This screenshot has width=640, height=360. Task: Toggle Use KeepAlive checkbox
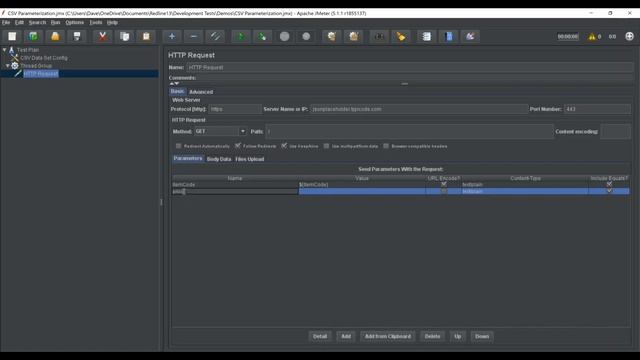[x=284, y=146]
